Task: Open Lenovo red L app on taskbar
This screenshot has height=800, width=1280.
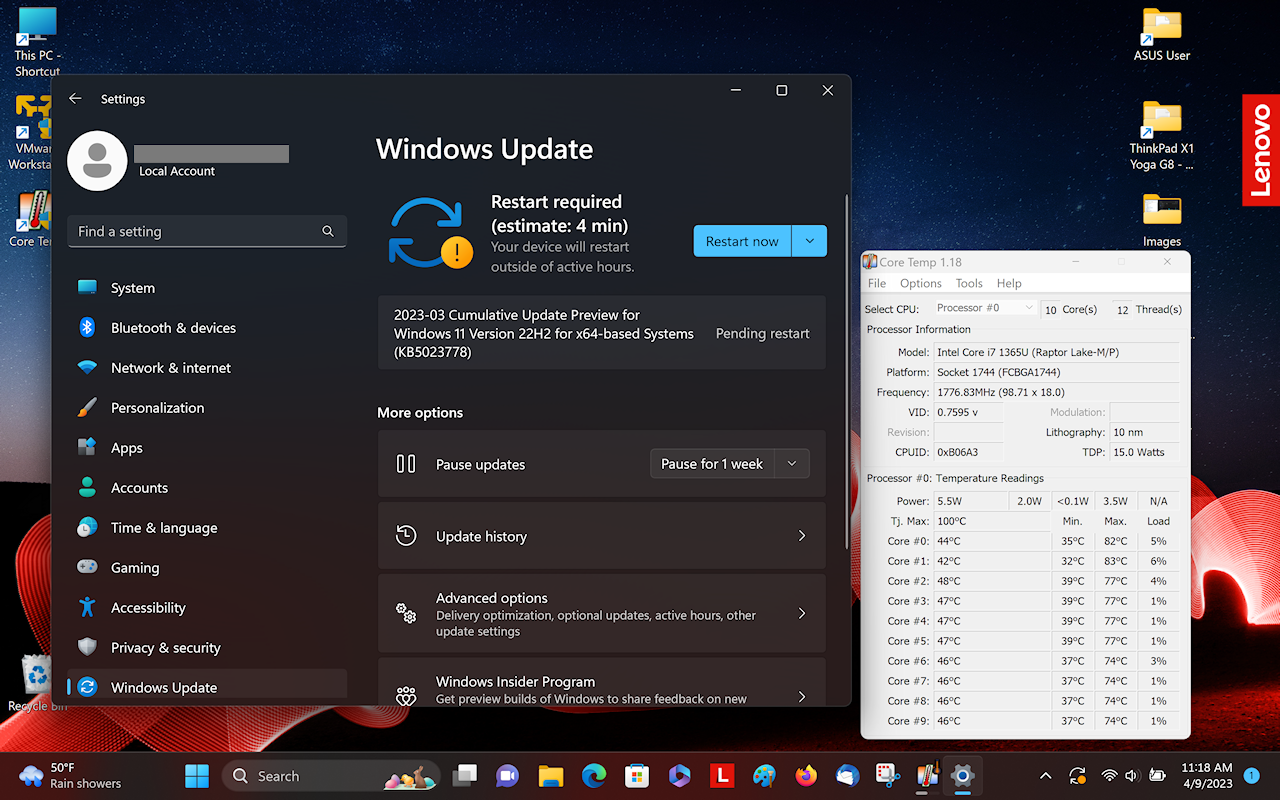Action: pos(721,776)
